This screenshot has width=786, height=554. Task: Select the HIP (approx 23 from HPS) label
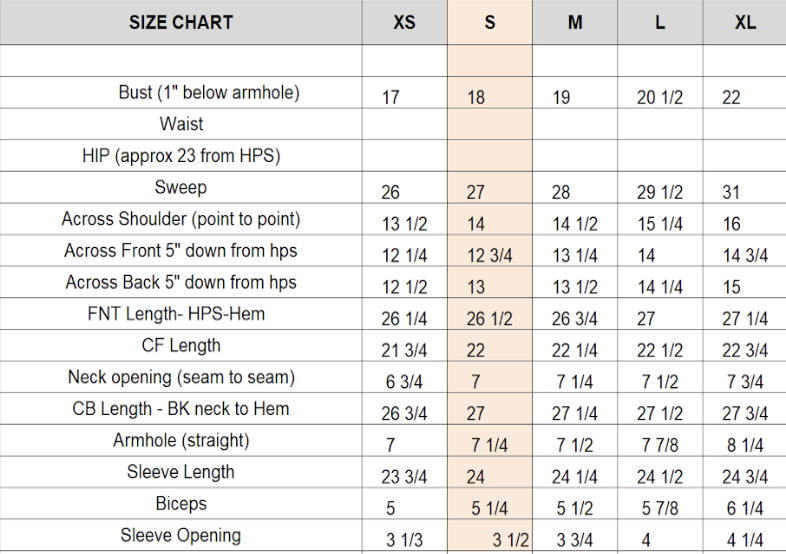point(181,156)
